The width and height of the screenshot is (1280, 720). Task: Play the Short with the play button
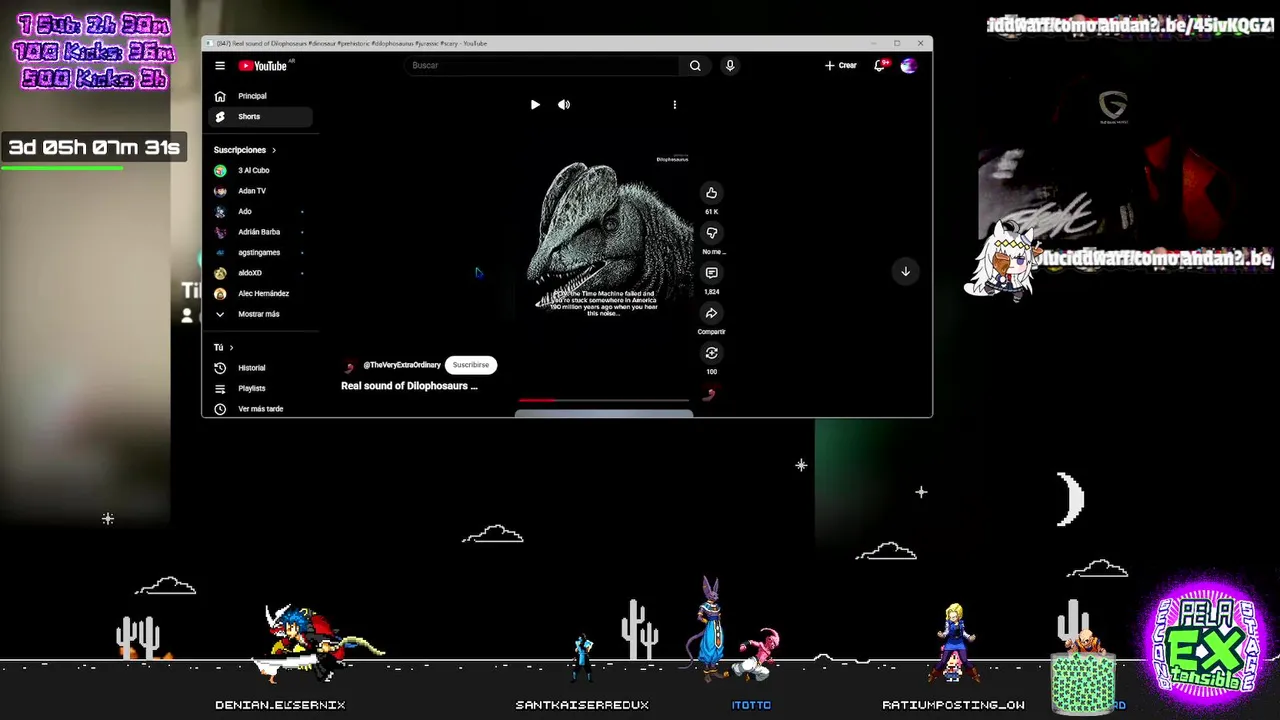535,105
